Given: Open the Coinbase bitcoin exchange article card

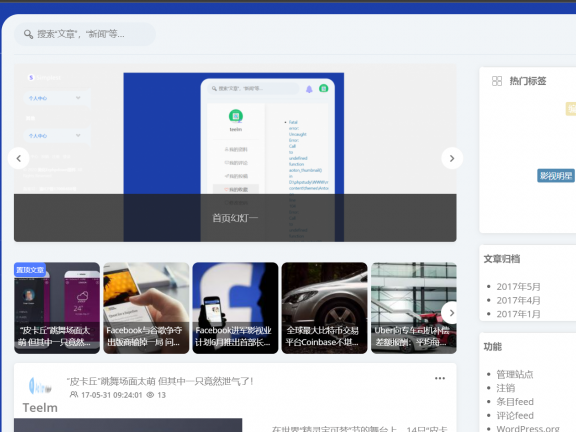Looking at the screenshot, I should click(325, 308).
